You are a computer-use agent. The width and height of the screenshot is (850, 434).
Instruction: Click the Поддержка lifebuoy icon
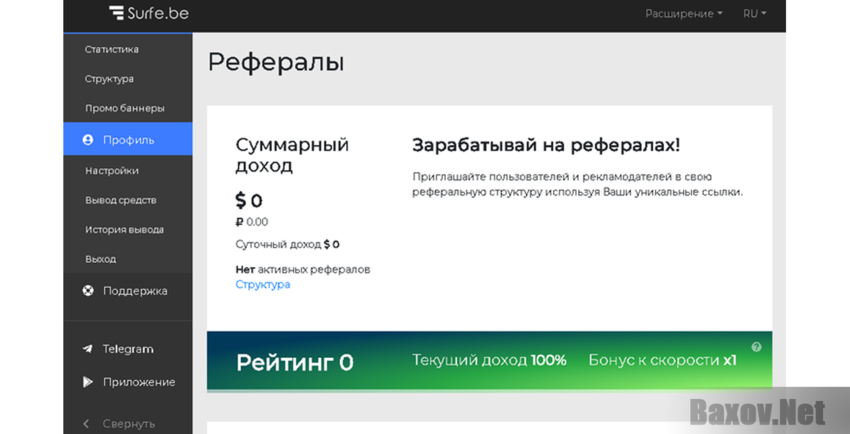(87, 291)
